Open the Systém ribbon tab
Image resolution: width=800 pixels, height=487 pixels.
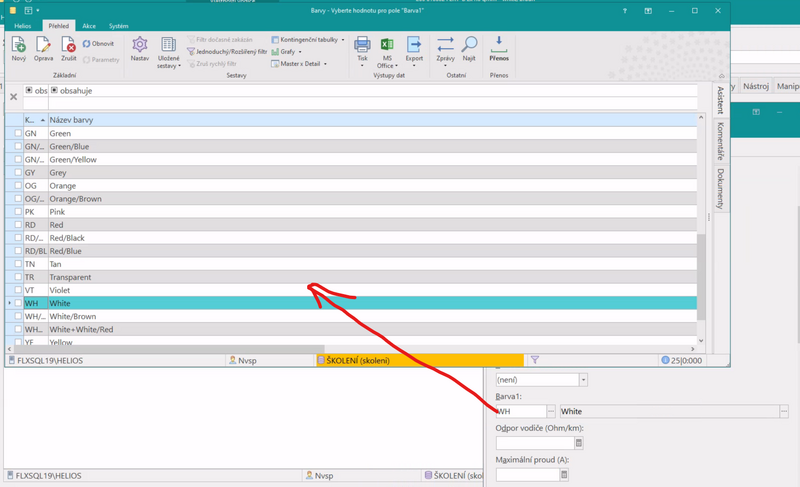click(x=118, y=25)
